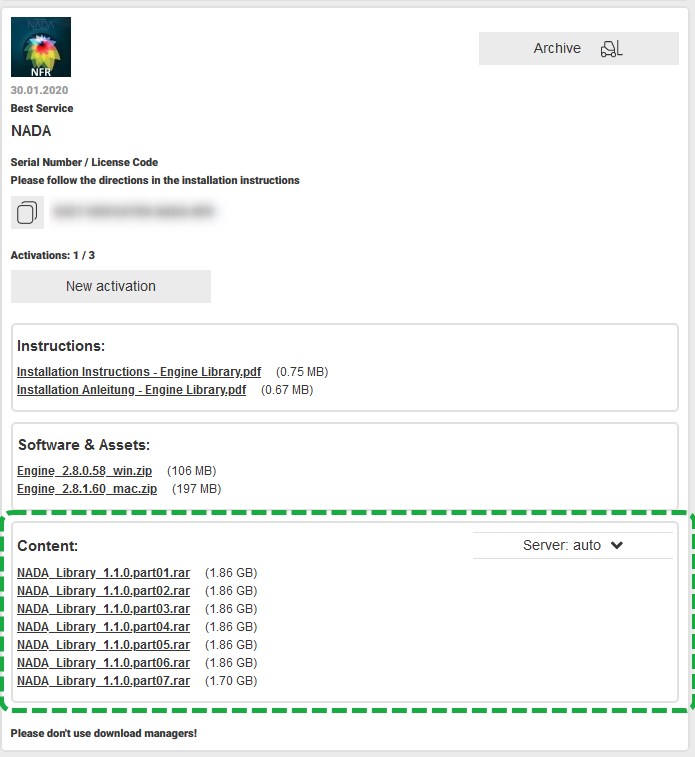The image size is (695, 757).
Task: Download NADA_Library_1.1.0.part07.rar
Action: [103, 681]
